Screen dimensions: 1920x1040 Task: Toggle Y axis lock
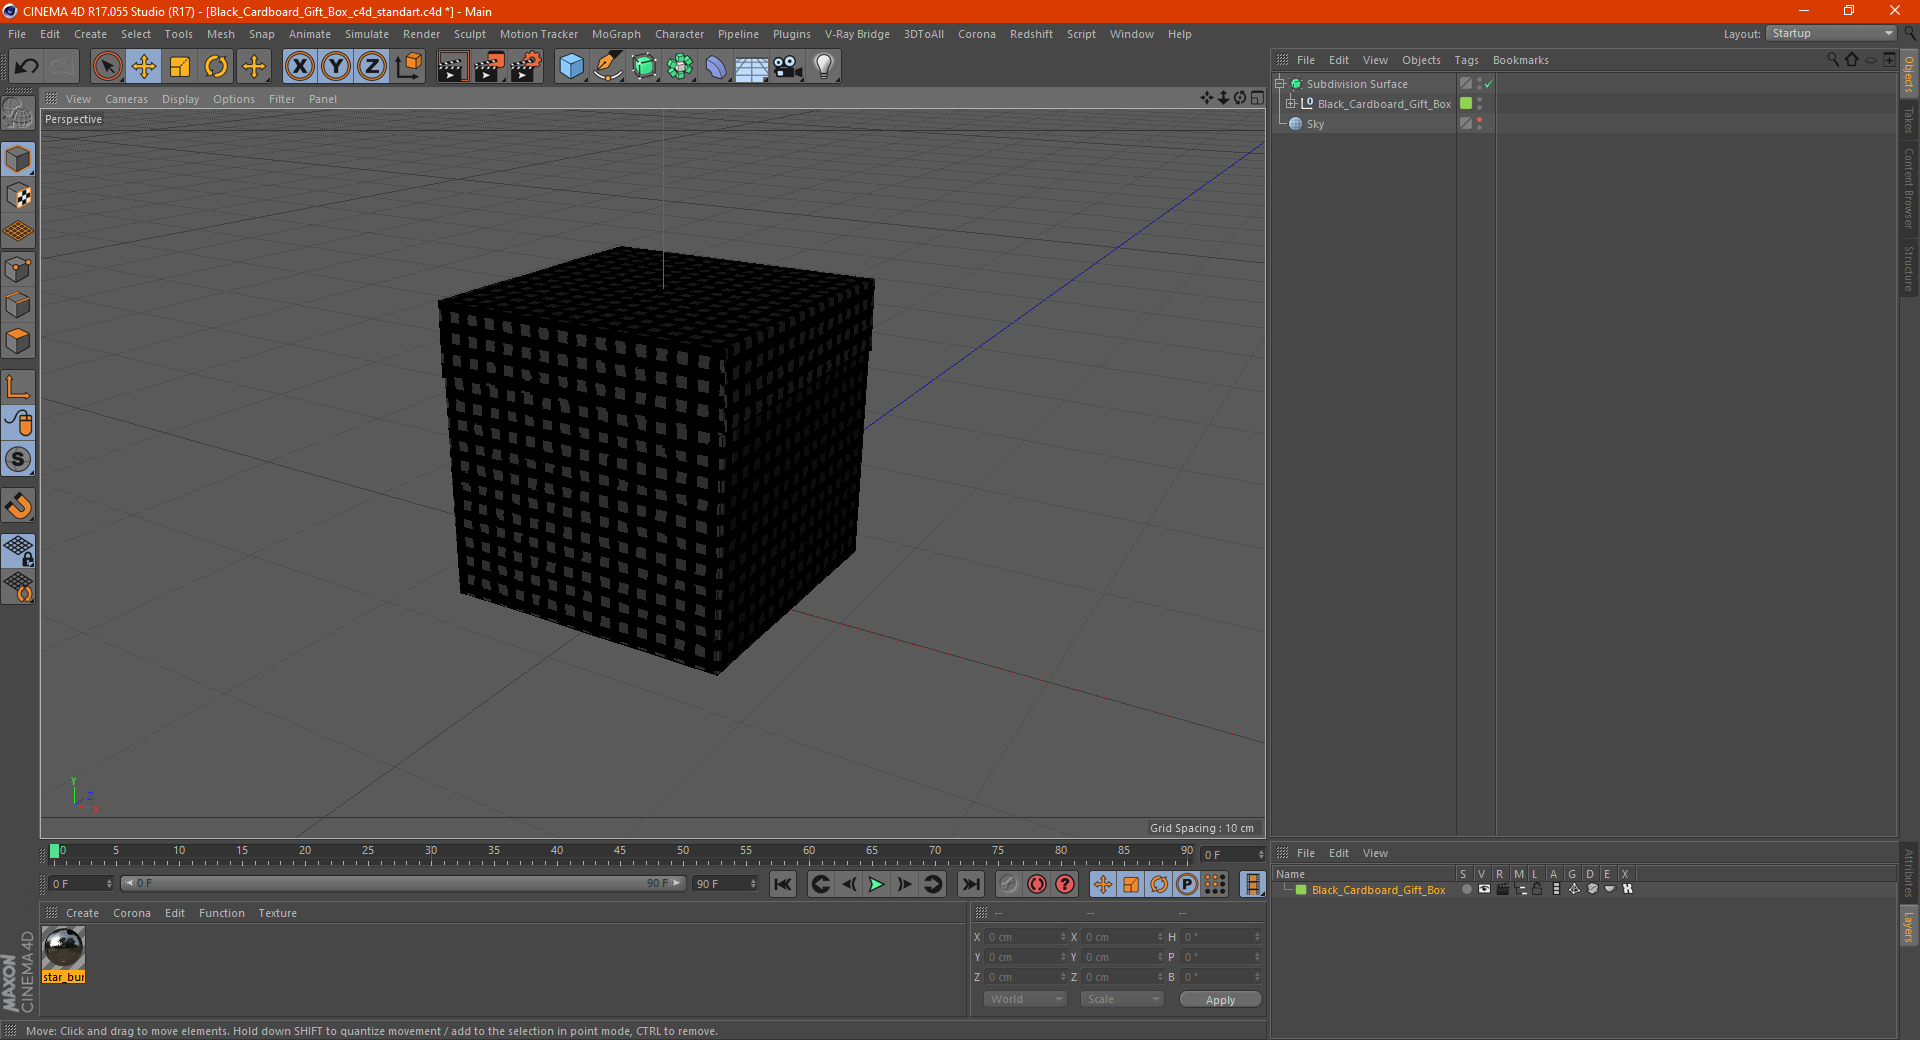coord(336,67)
